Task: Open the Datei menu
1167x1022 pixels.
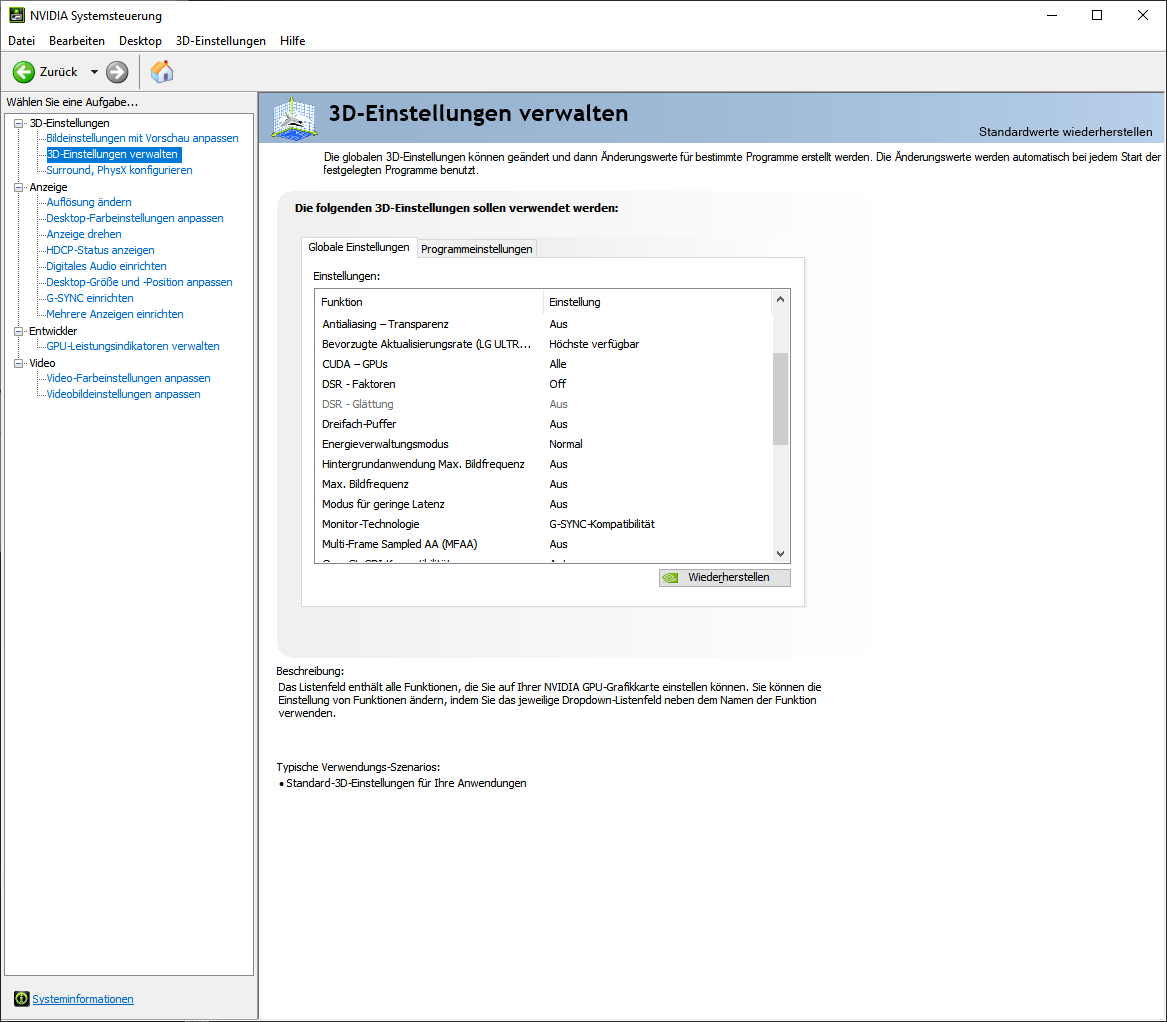Action: 22,41
